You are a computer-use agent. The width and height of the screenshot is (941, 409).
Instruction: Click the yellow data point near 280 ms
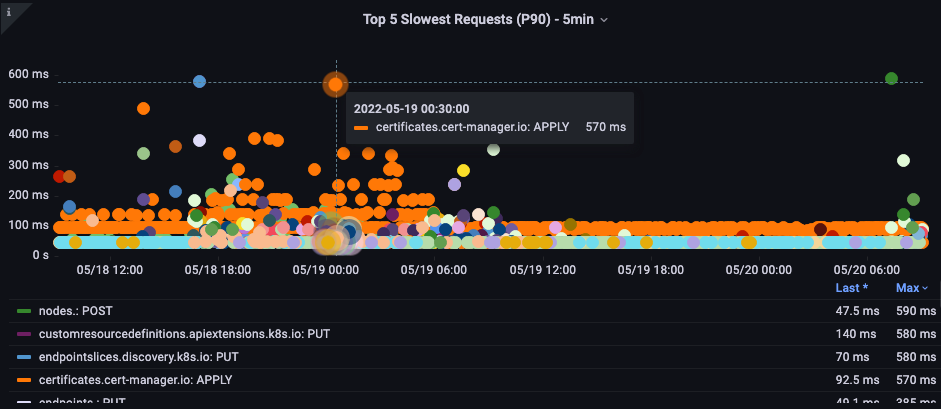point(463,171)
